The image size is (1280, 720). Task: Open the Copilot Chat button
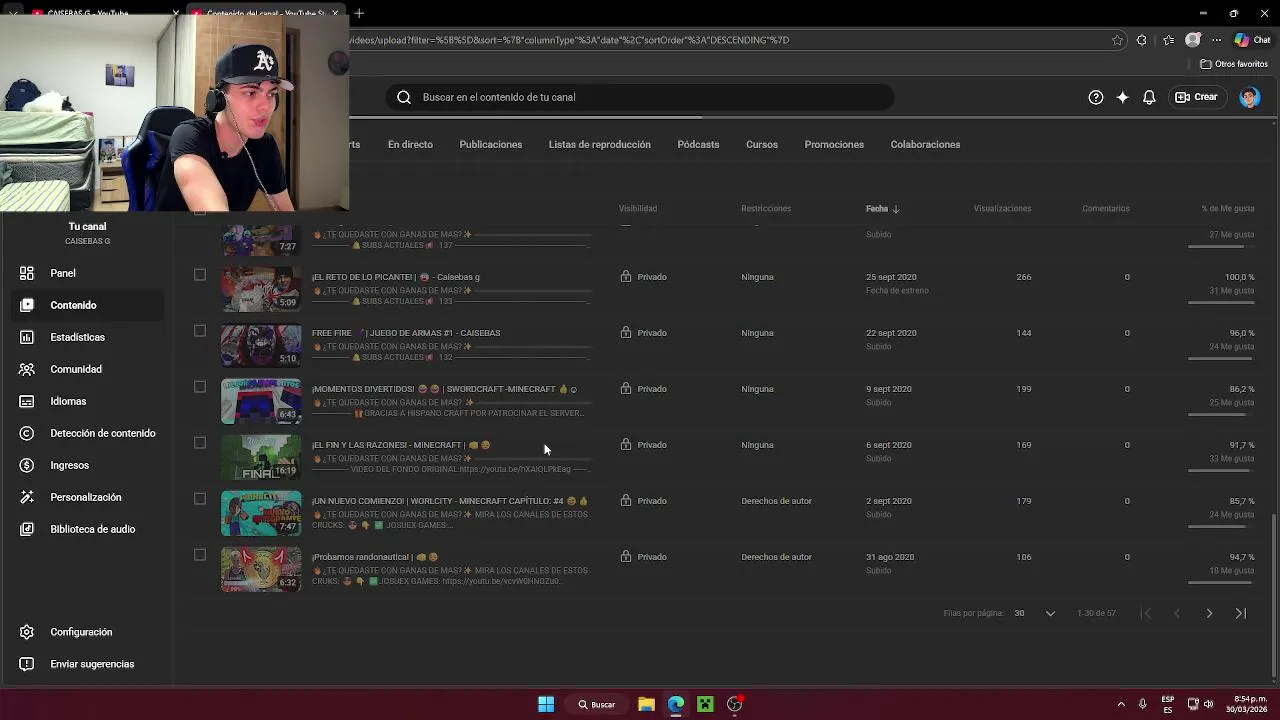[1254, 40]
